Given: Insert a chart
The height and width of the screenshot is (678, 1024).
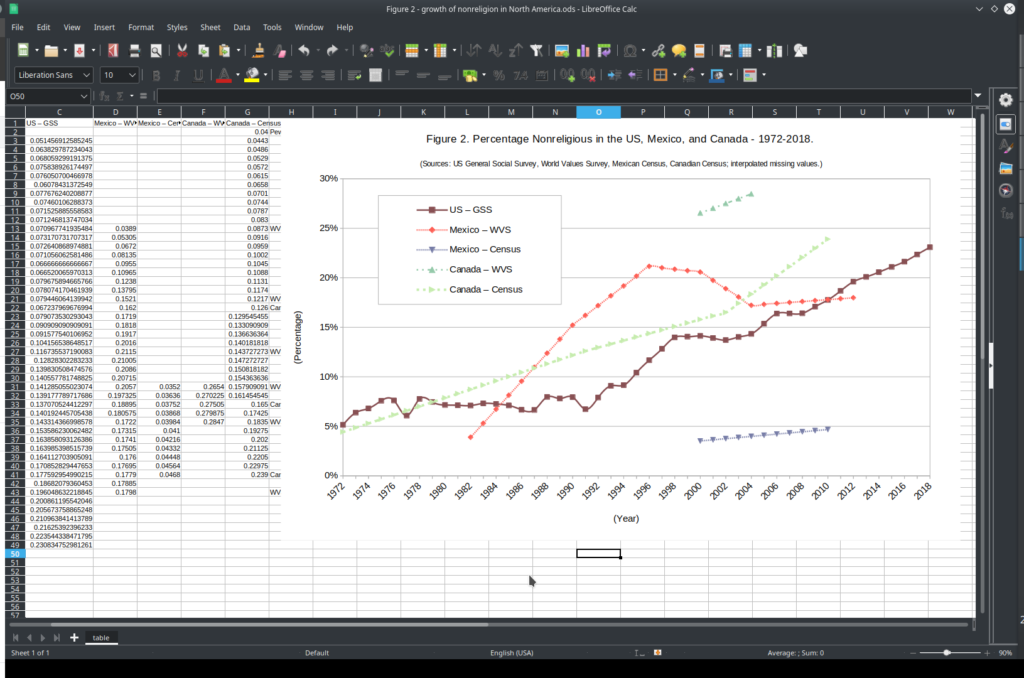Looking at the screenshot, I should pyautogui.click(x=583, y=51).
